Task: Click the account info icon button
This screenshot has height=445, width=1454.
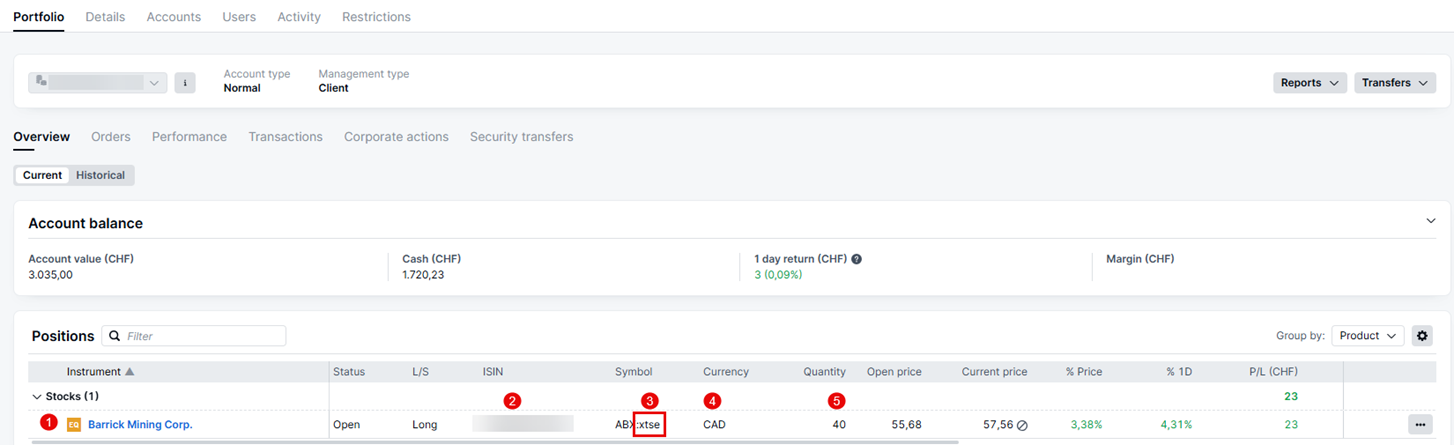Action: [x=185, y=83]
